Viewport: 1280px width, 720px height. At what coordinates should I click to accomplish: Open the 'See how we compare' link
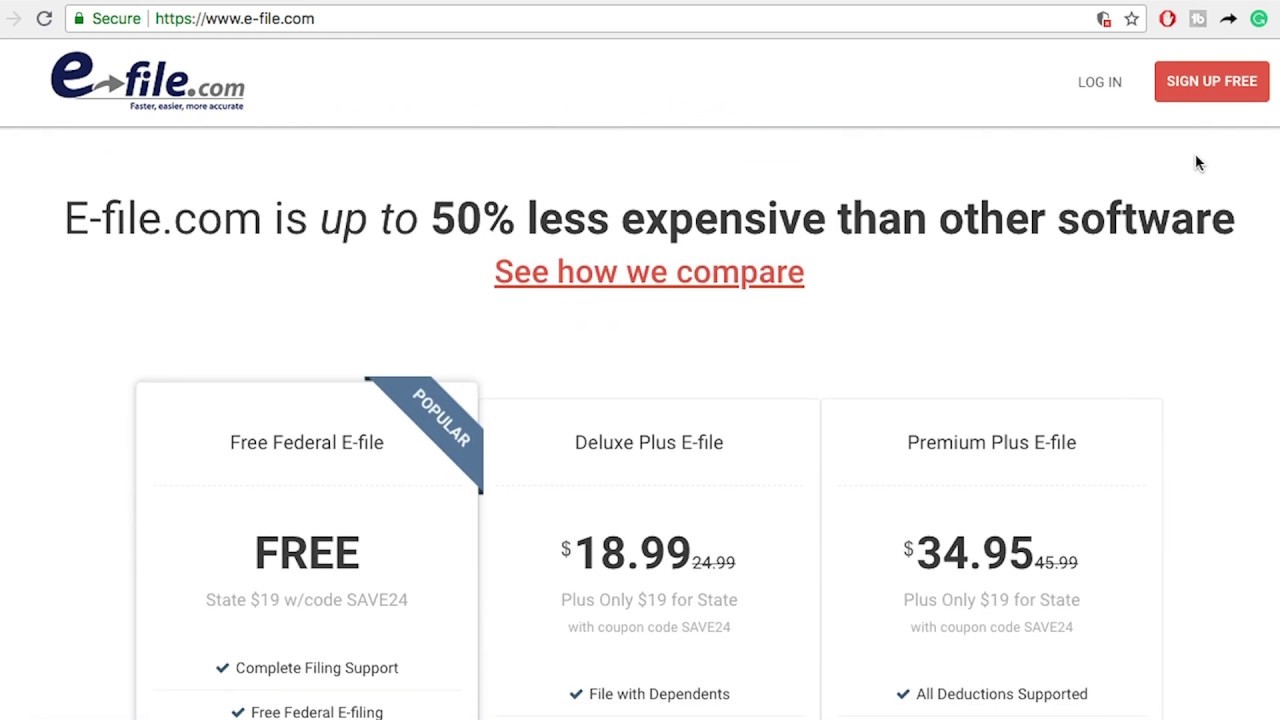pos(649,272)
